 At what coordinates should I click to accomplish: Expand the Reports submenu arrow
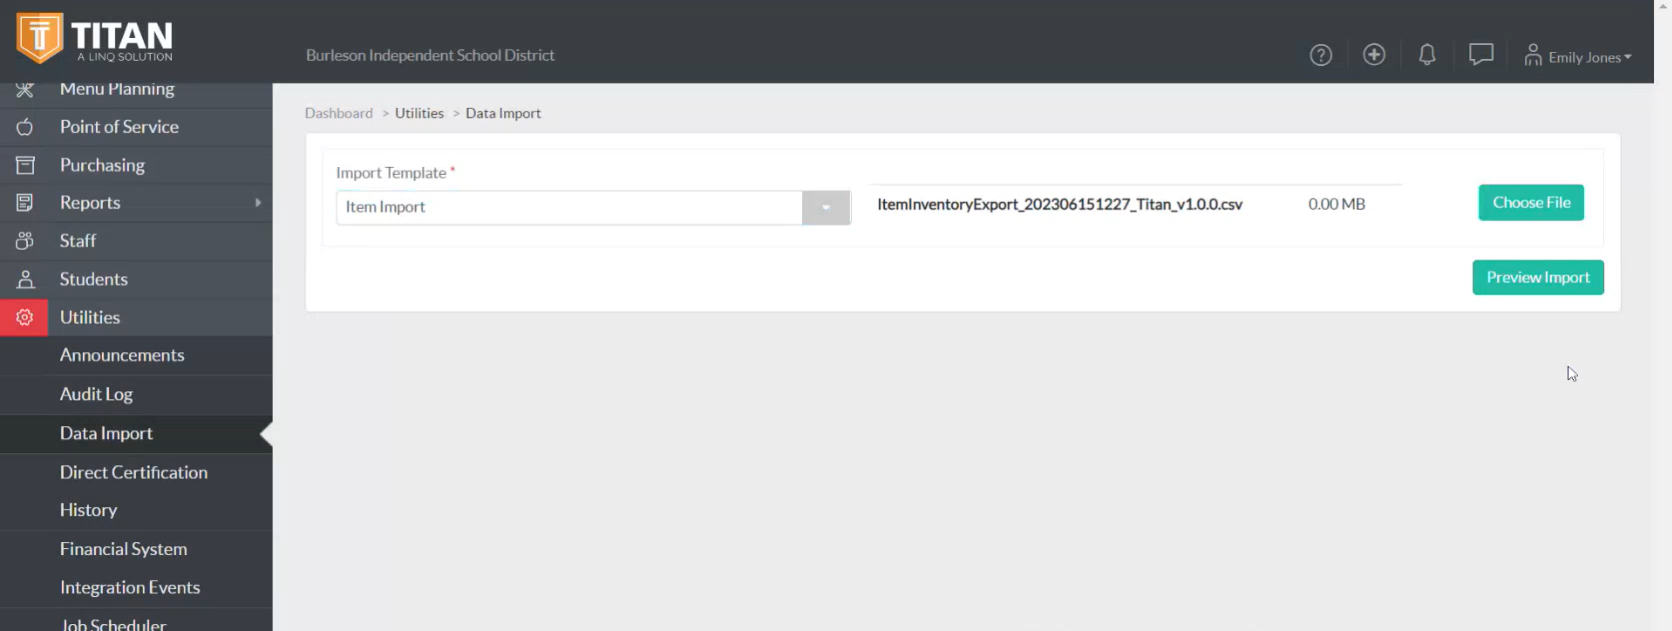coord(258,202)
